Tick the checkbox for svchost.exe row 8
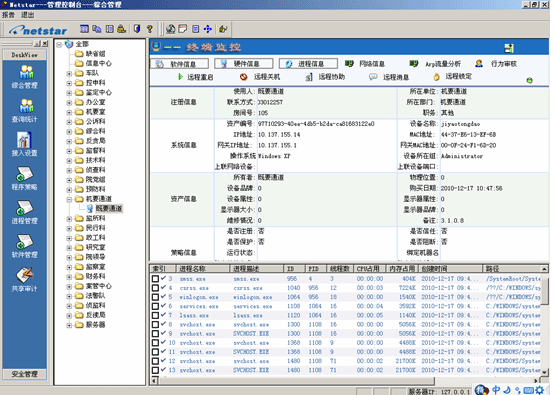This screenshot has height=395, width=554. coord(155,325)
